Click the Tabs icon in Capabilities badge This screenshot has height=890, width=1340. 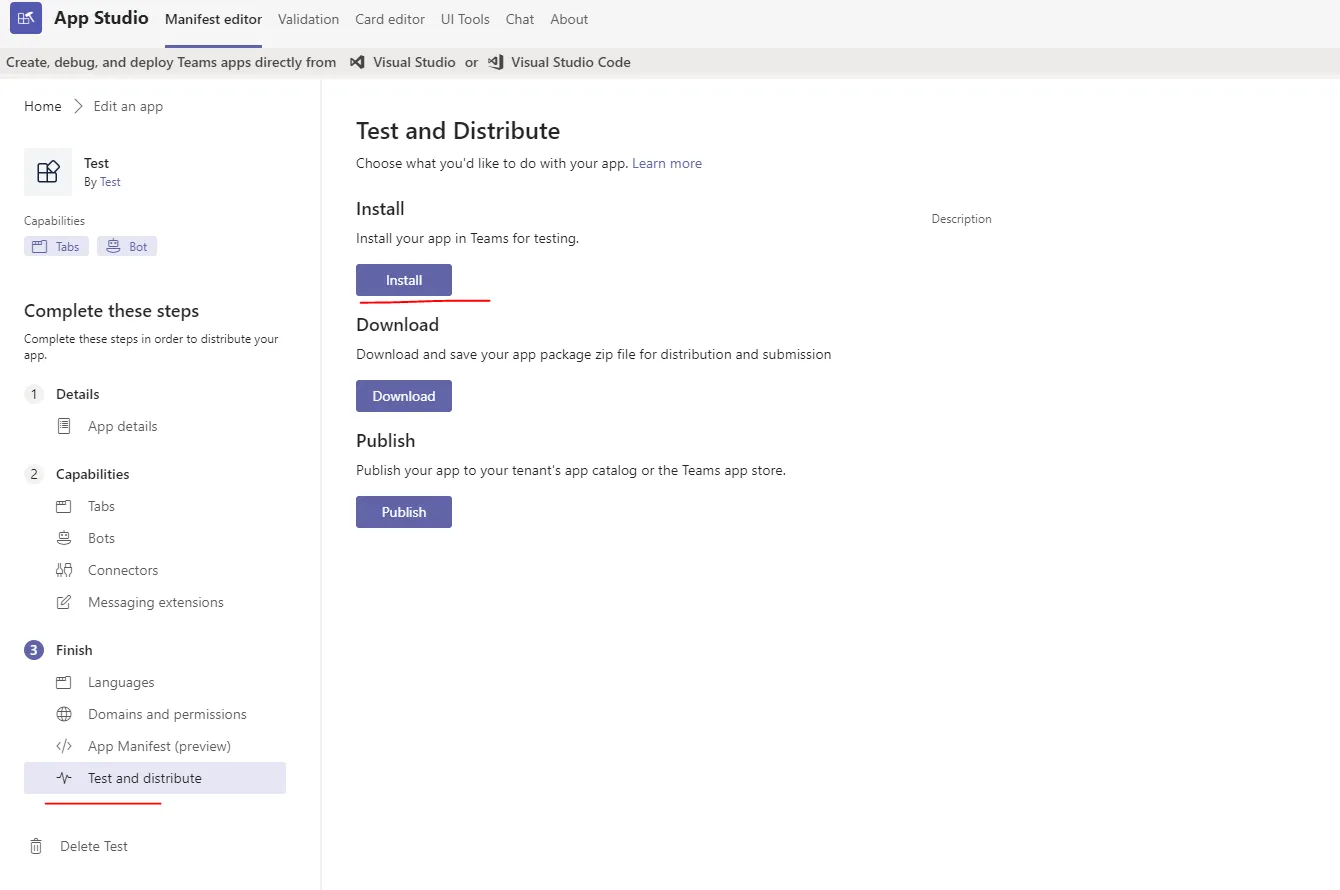(40, 247)
